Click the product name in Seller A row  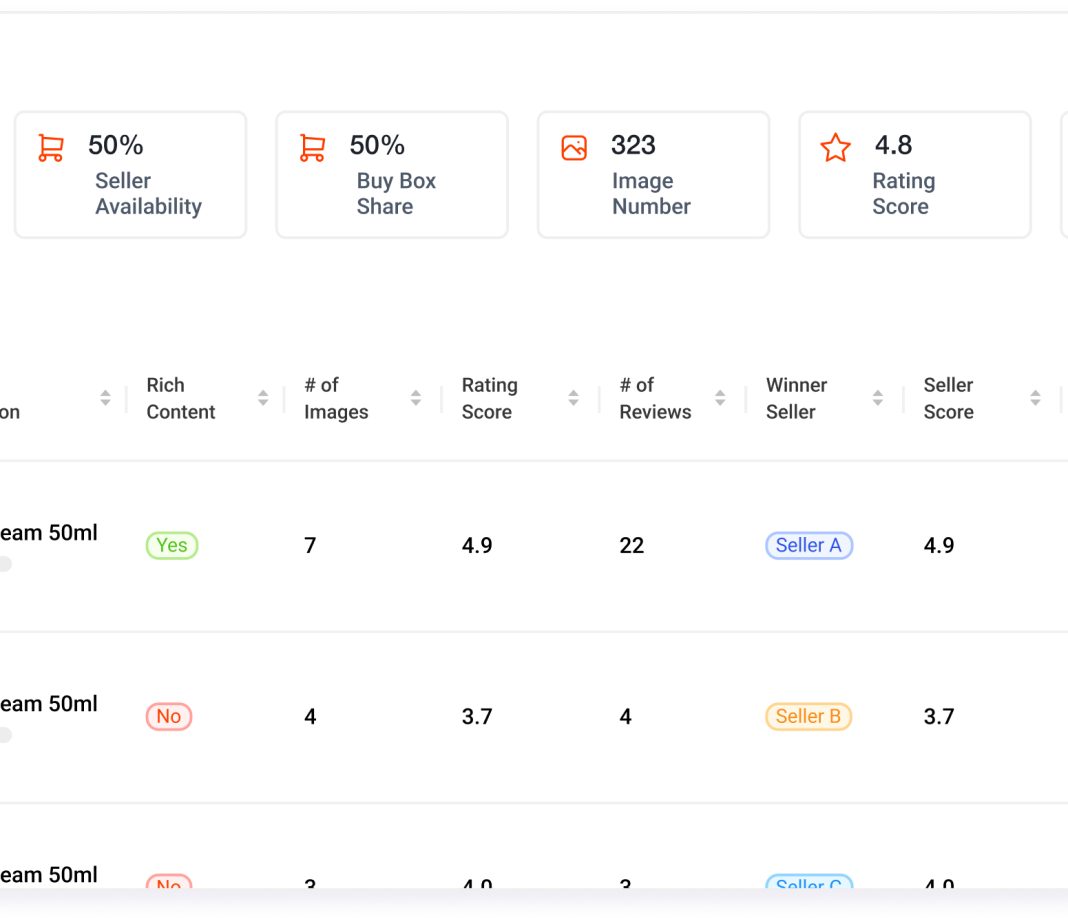point(49,532)
